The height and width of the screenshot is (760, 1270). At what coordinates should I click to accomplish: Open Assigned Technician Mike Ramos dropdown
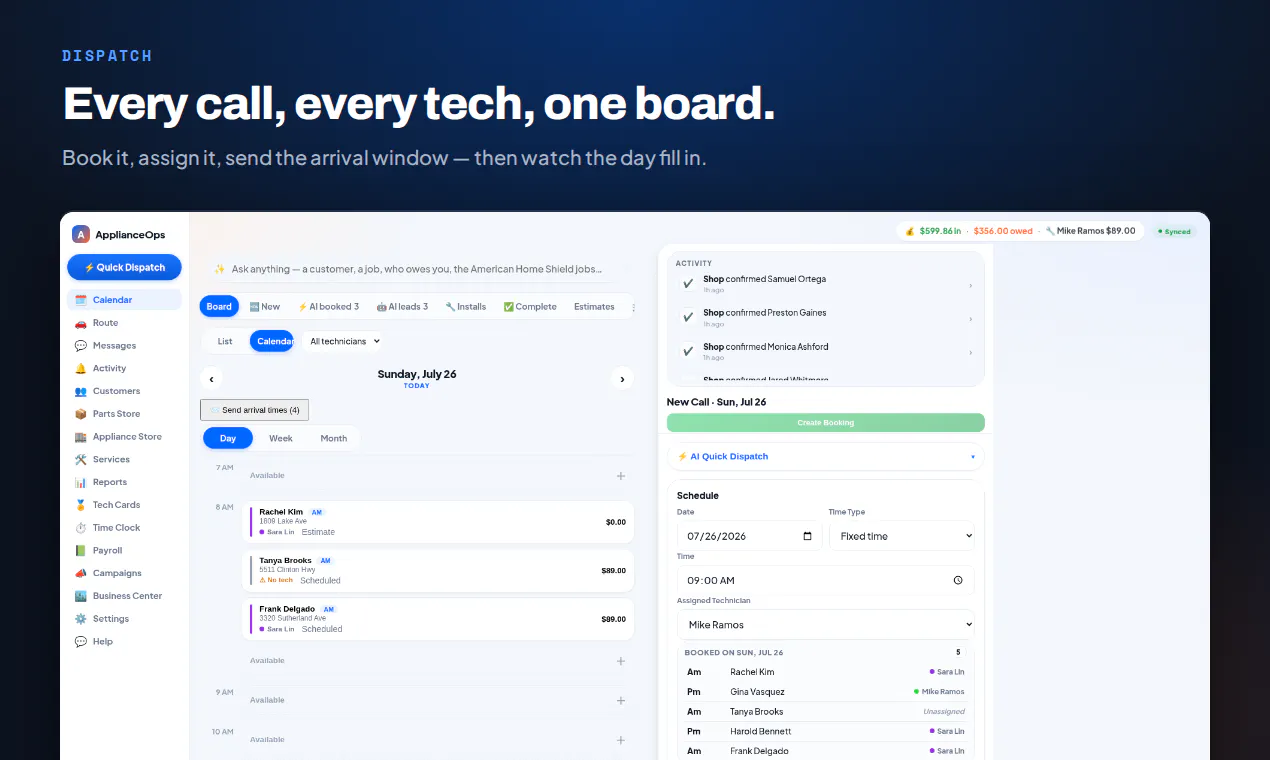(826, 624)
